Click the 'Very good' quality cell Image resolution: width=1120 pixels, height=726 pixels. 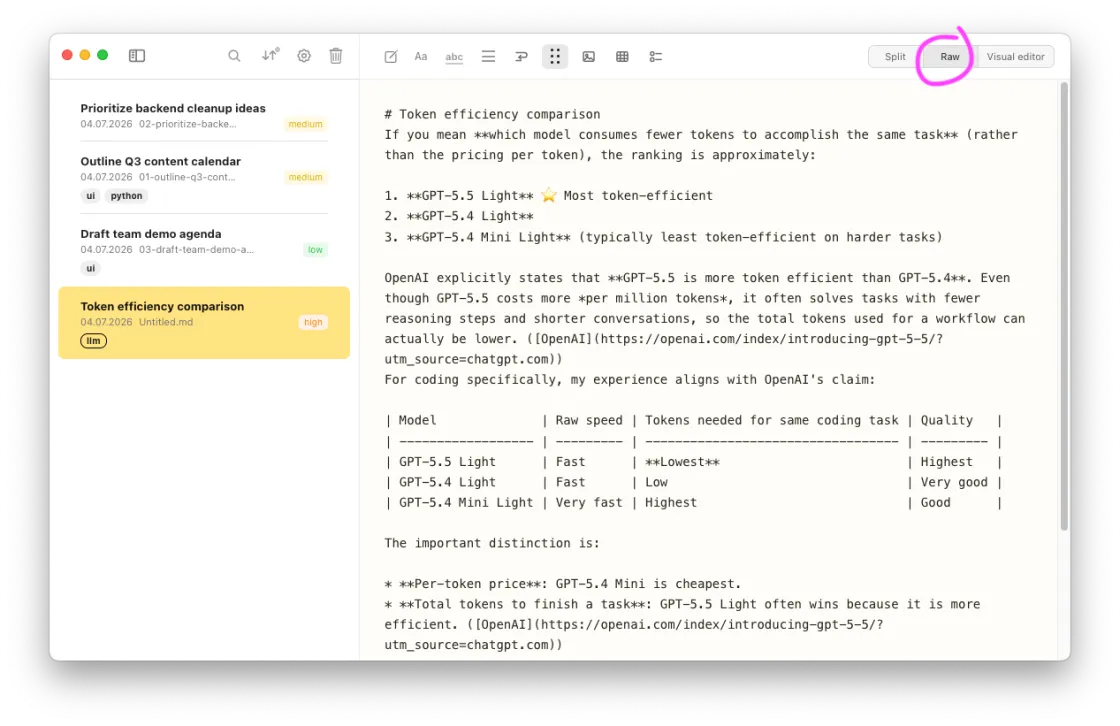coord(954,482)
